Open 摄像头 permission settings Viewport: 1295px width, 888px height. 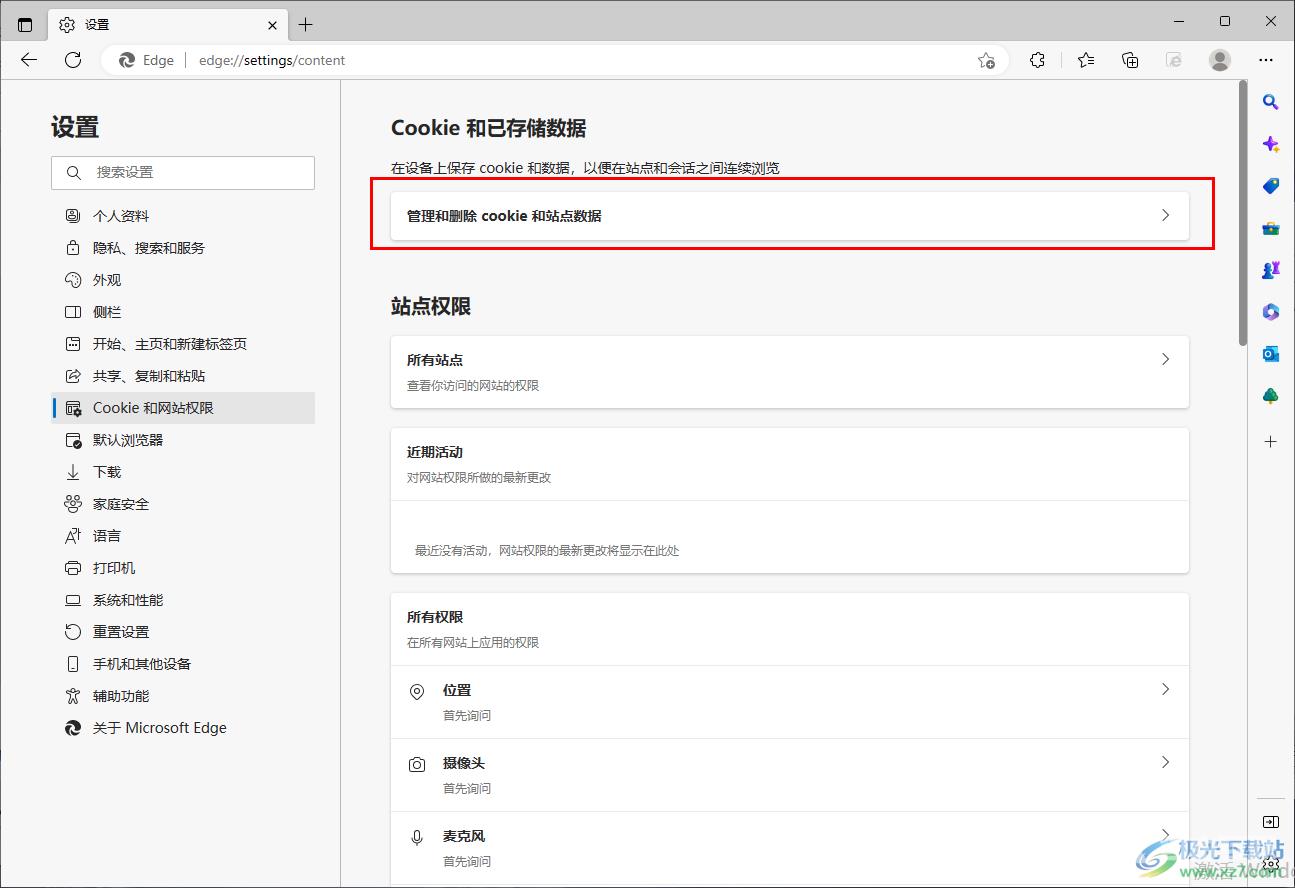[790, 775]
